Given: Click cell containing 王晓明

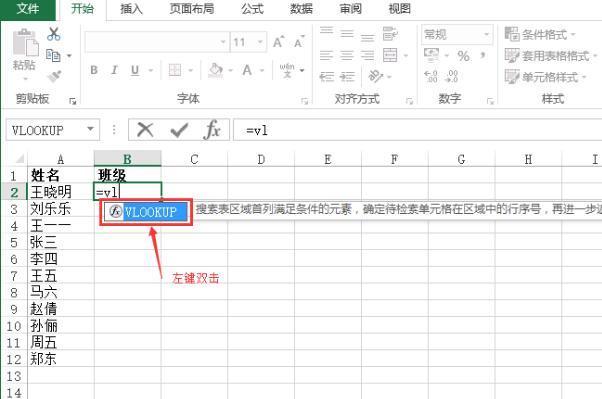Looking at the screenshot, I should [61, 192].
